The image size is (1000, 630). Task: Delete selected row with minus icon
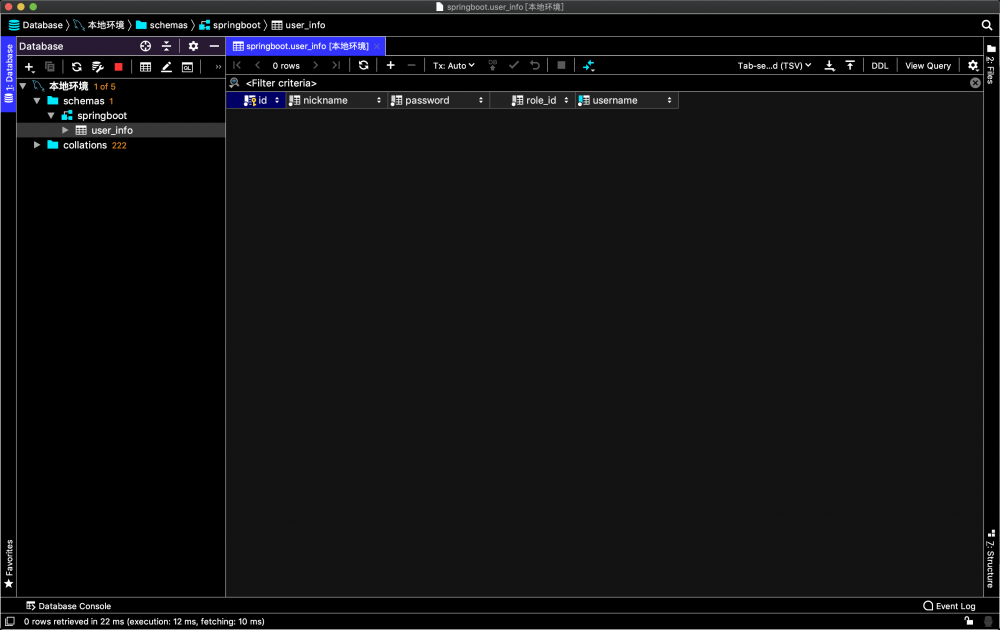point(411,65)
